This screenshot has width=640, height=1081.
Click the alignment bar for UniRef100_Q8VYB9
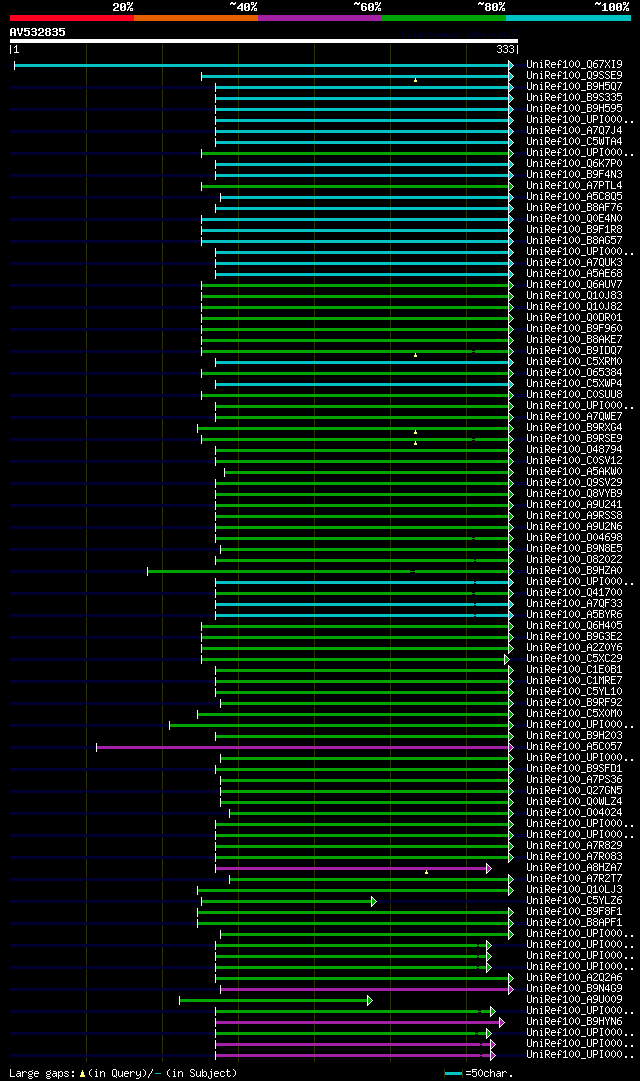364,494
